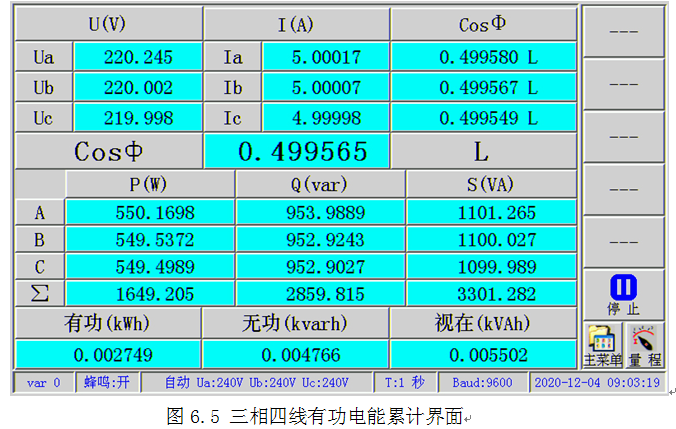This screenshot has height=429, width=676.
Task: Click total active power 1649.205
Action: 150,294
